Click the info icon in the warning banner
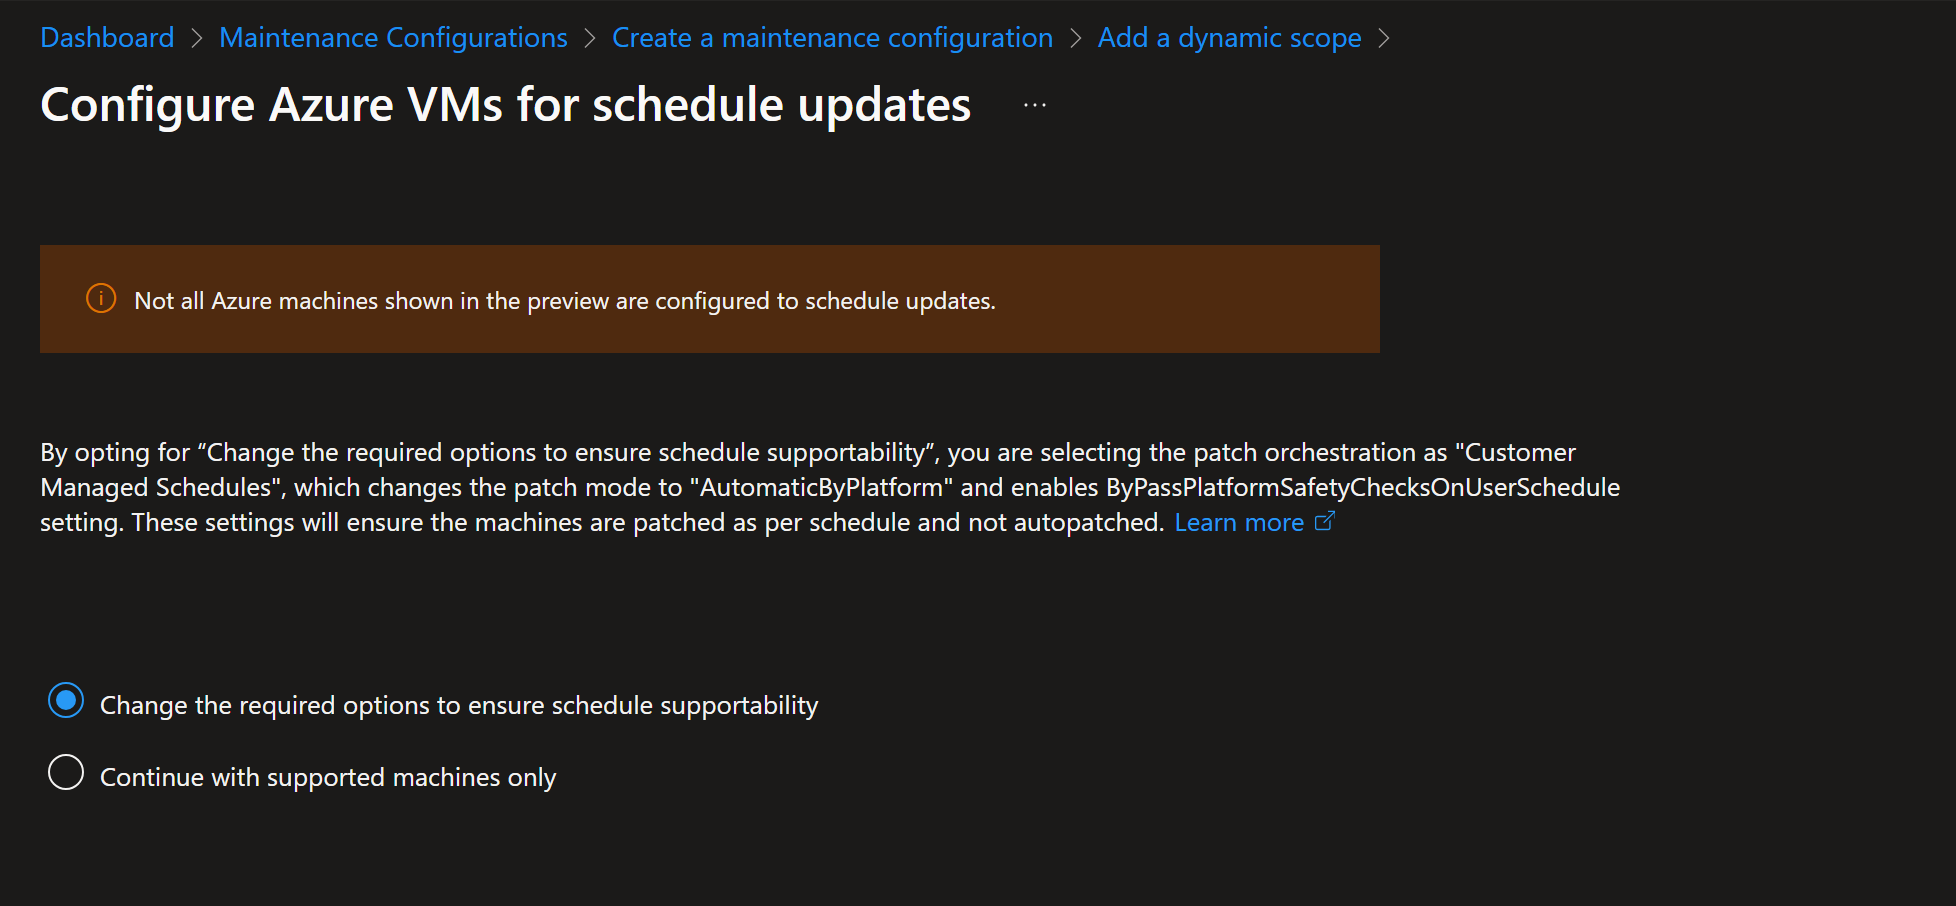1956x906 pixels. pyautogui.click(x=100, y=298)
